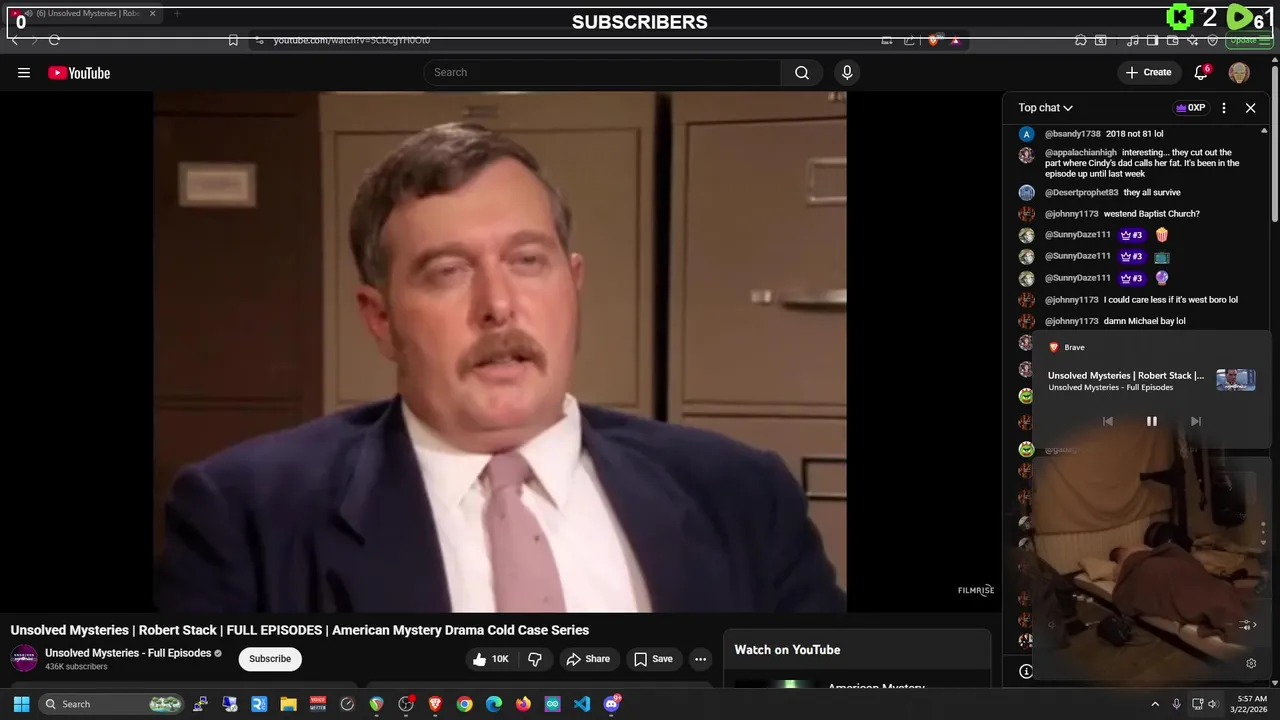The width and height of the screenshot is (1280, 720).
Task: Like the video with thumbs up
Action: tap(492, 659)
